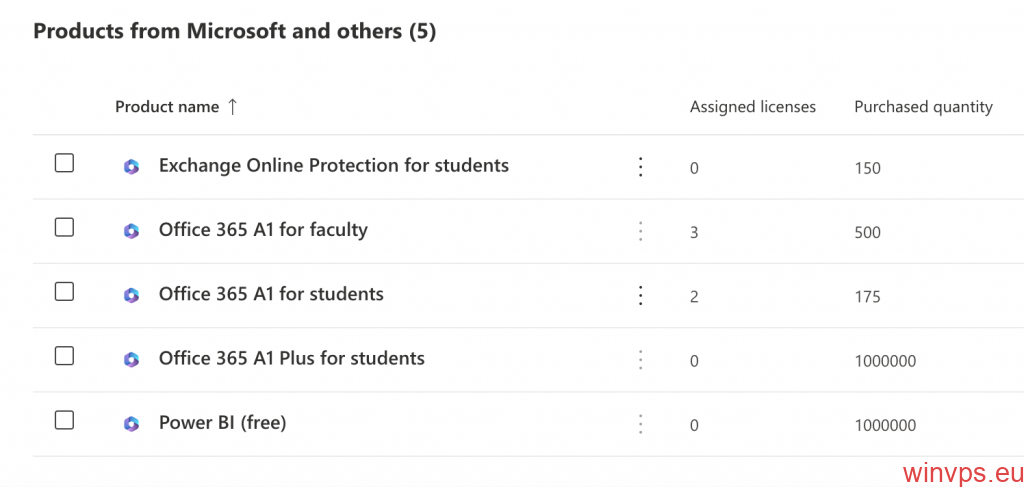Select the Office 365 A1 for students checkbox

click(64, 292)
